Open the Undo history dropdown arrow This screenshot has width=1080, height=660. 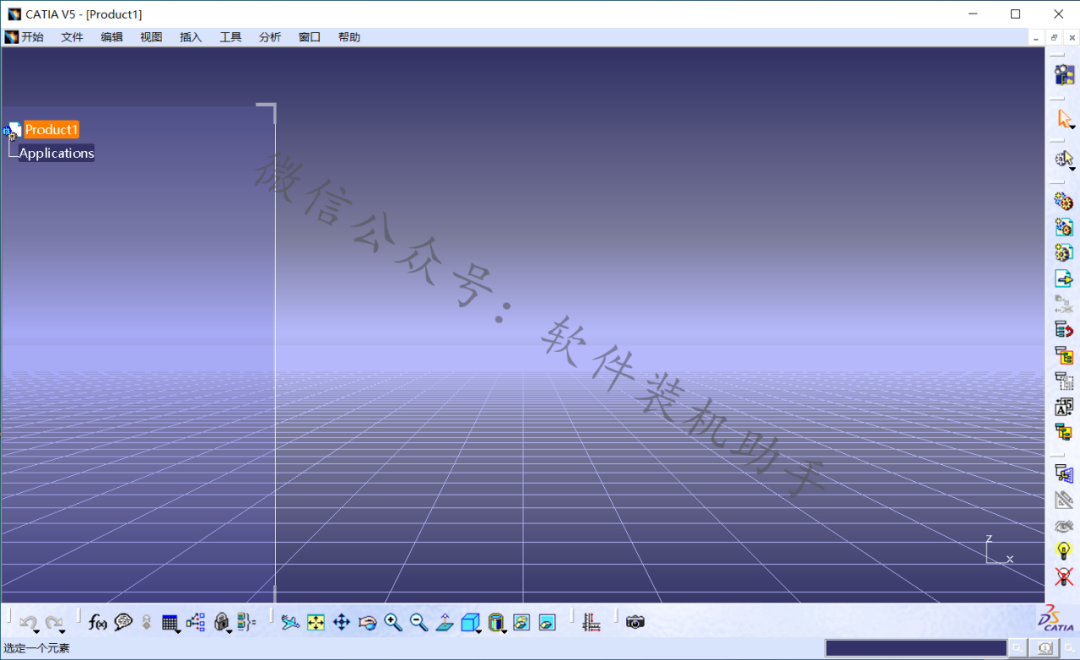36,630
